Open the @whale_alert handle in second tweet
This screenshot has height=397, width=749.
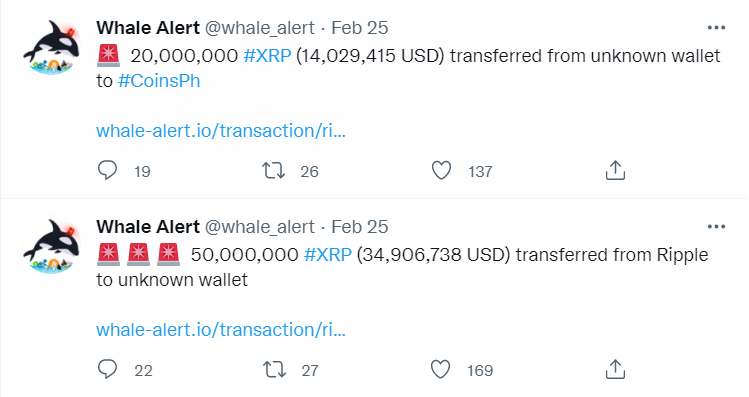260,227
